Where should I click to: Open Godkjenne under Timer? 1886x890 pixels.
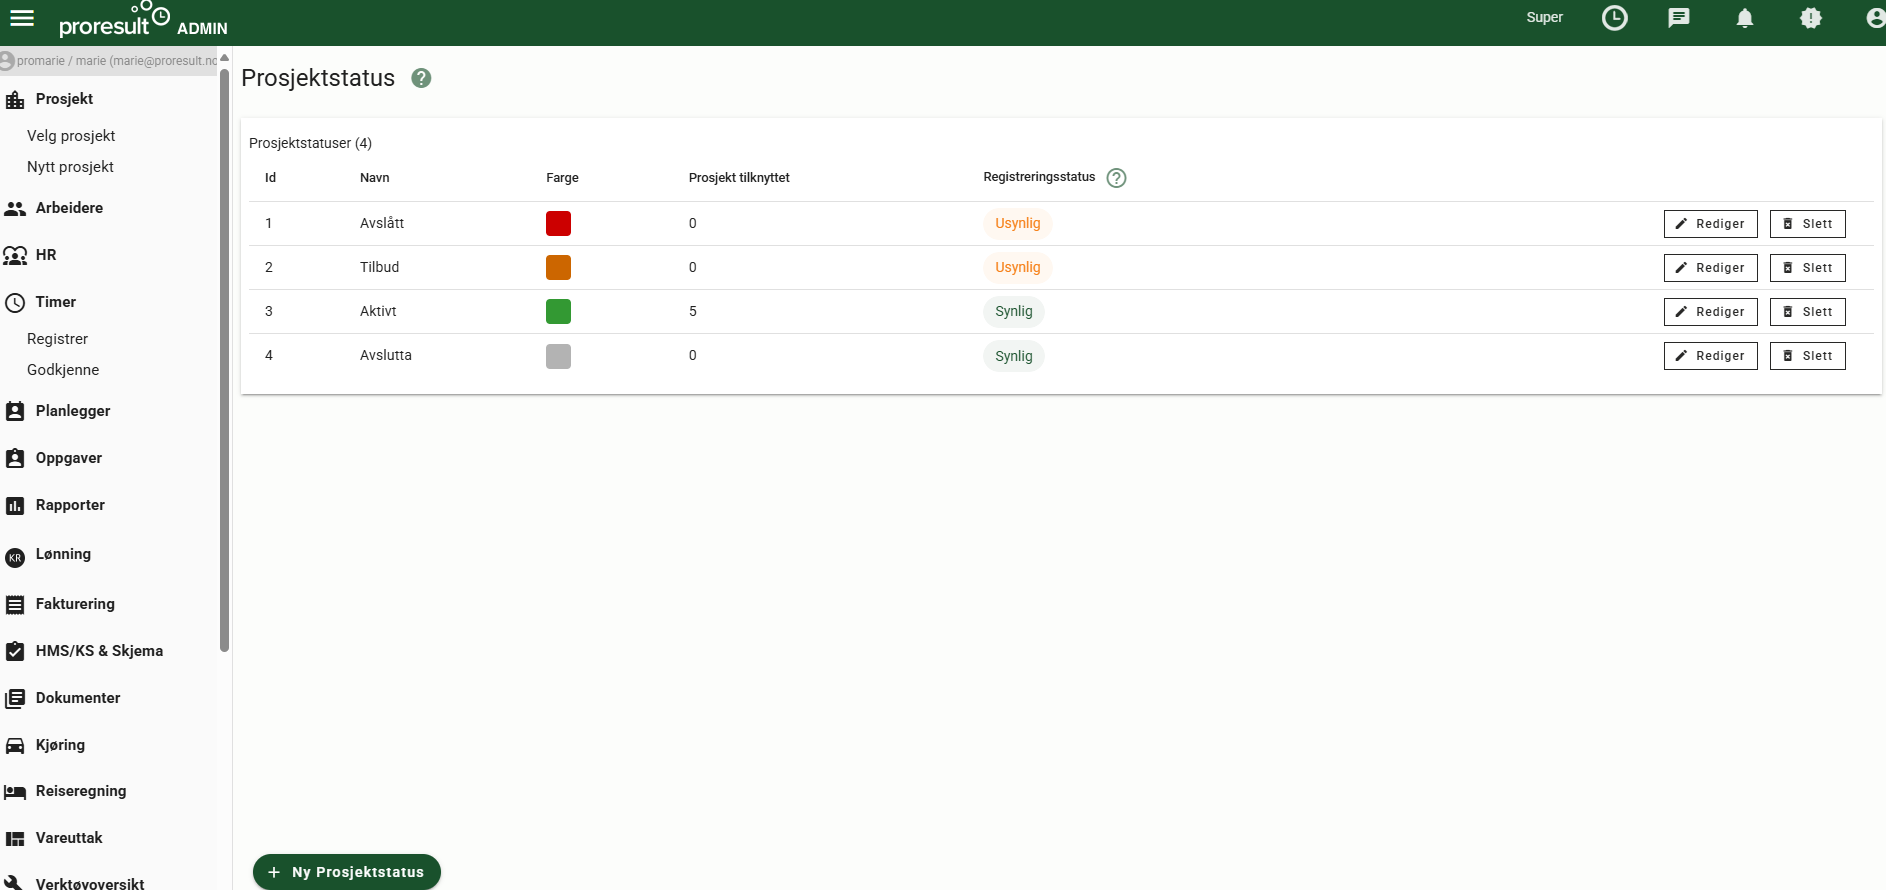click(63, 370)
